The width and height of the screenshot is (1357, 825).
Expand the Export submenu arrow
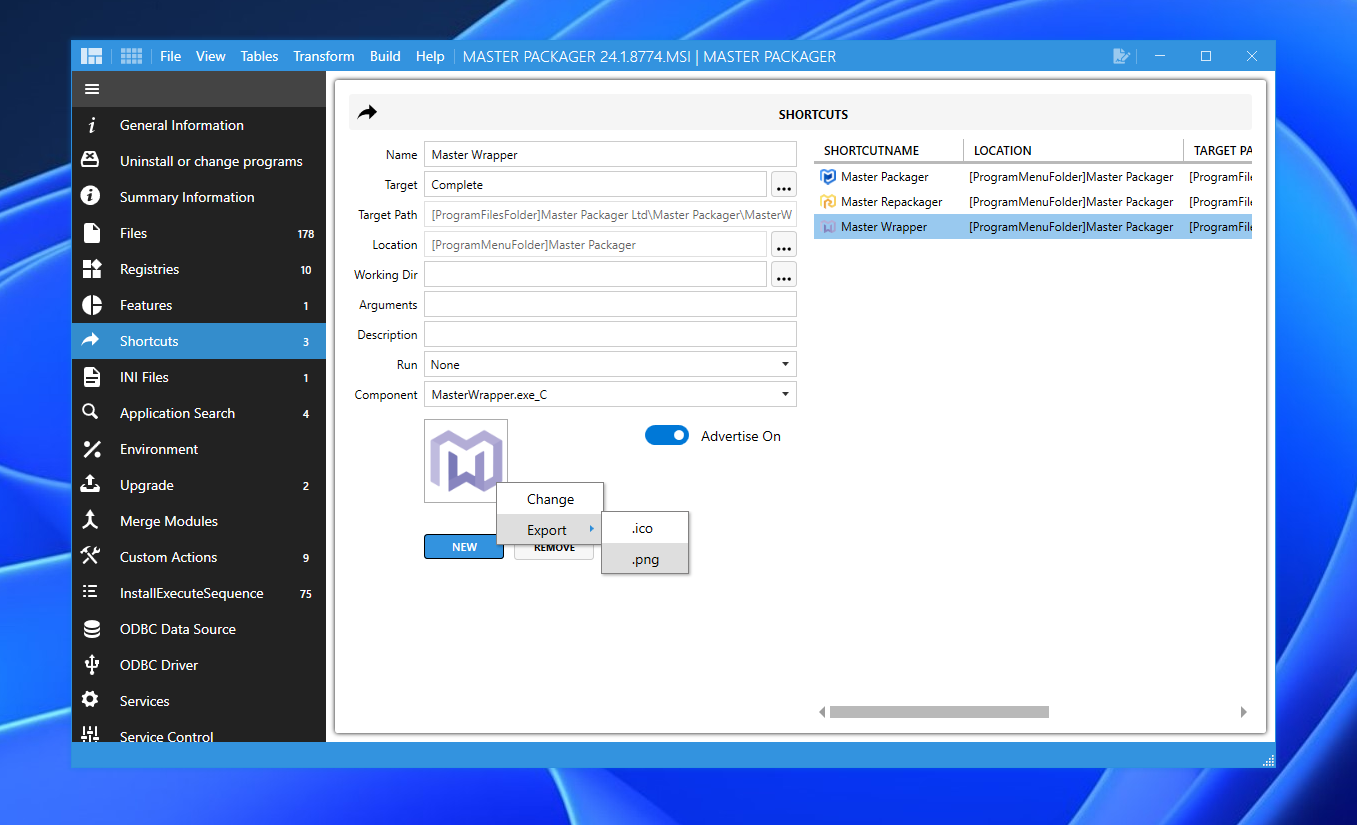coord(591,529)
